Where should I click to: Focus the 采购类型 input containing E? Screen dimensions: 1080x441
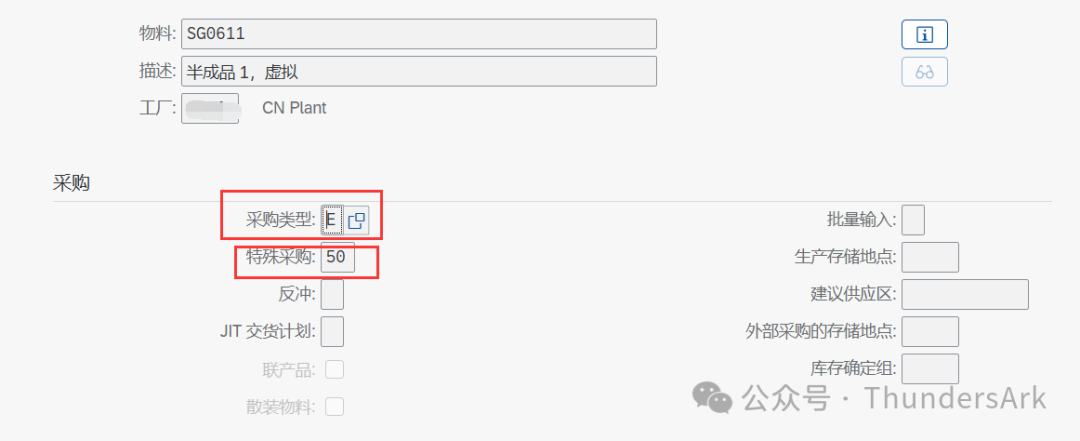coord(332,220)
